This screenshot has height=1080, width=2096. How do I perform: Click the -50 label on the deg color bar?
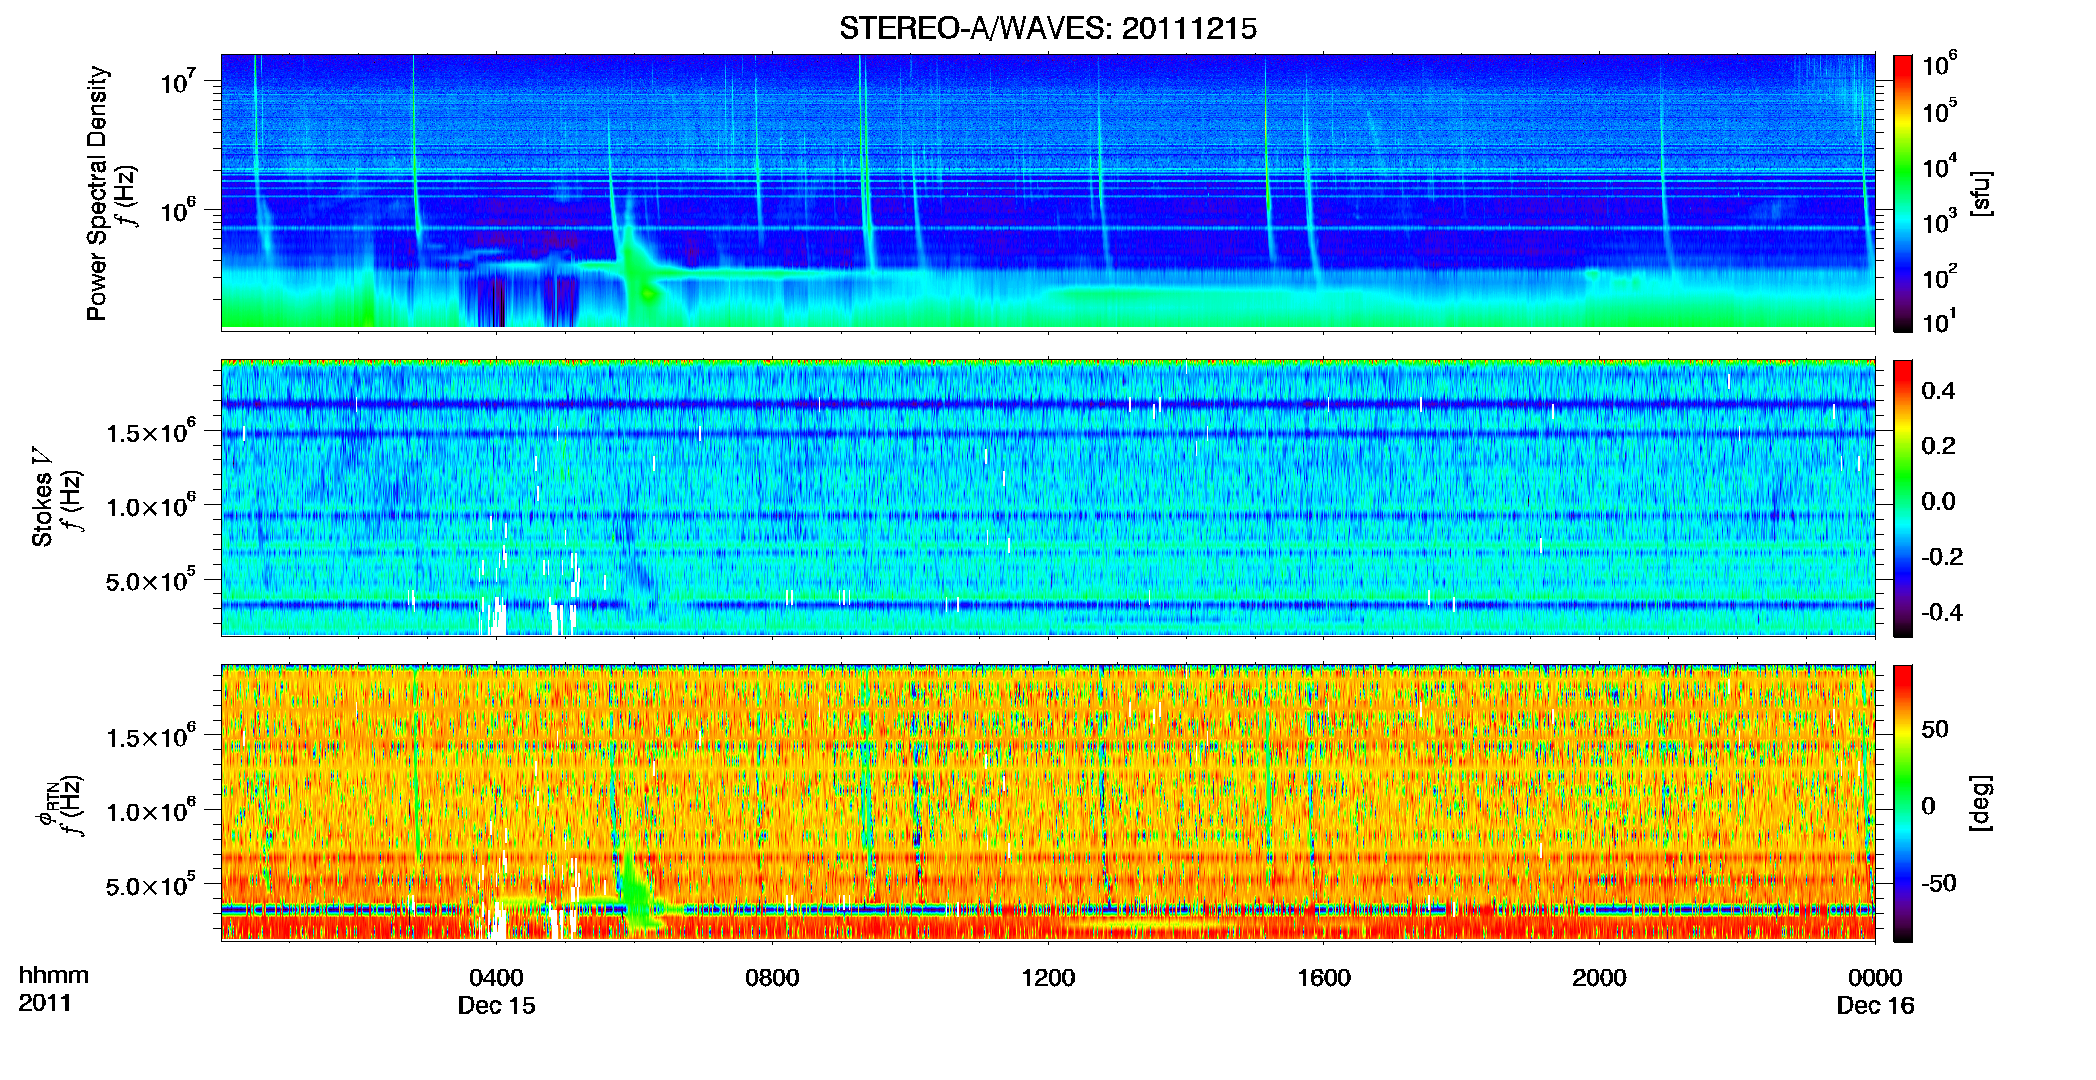pos(1939,883)
